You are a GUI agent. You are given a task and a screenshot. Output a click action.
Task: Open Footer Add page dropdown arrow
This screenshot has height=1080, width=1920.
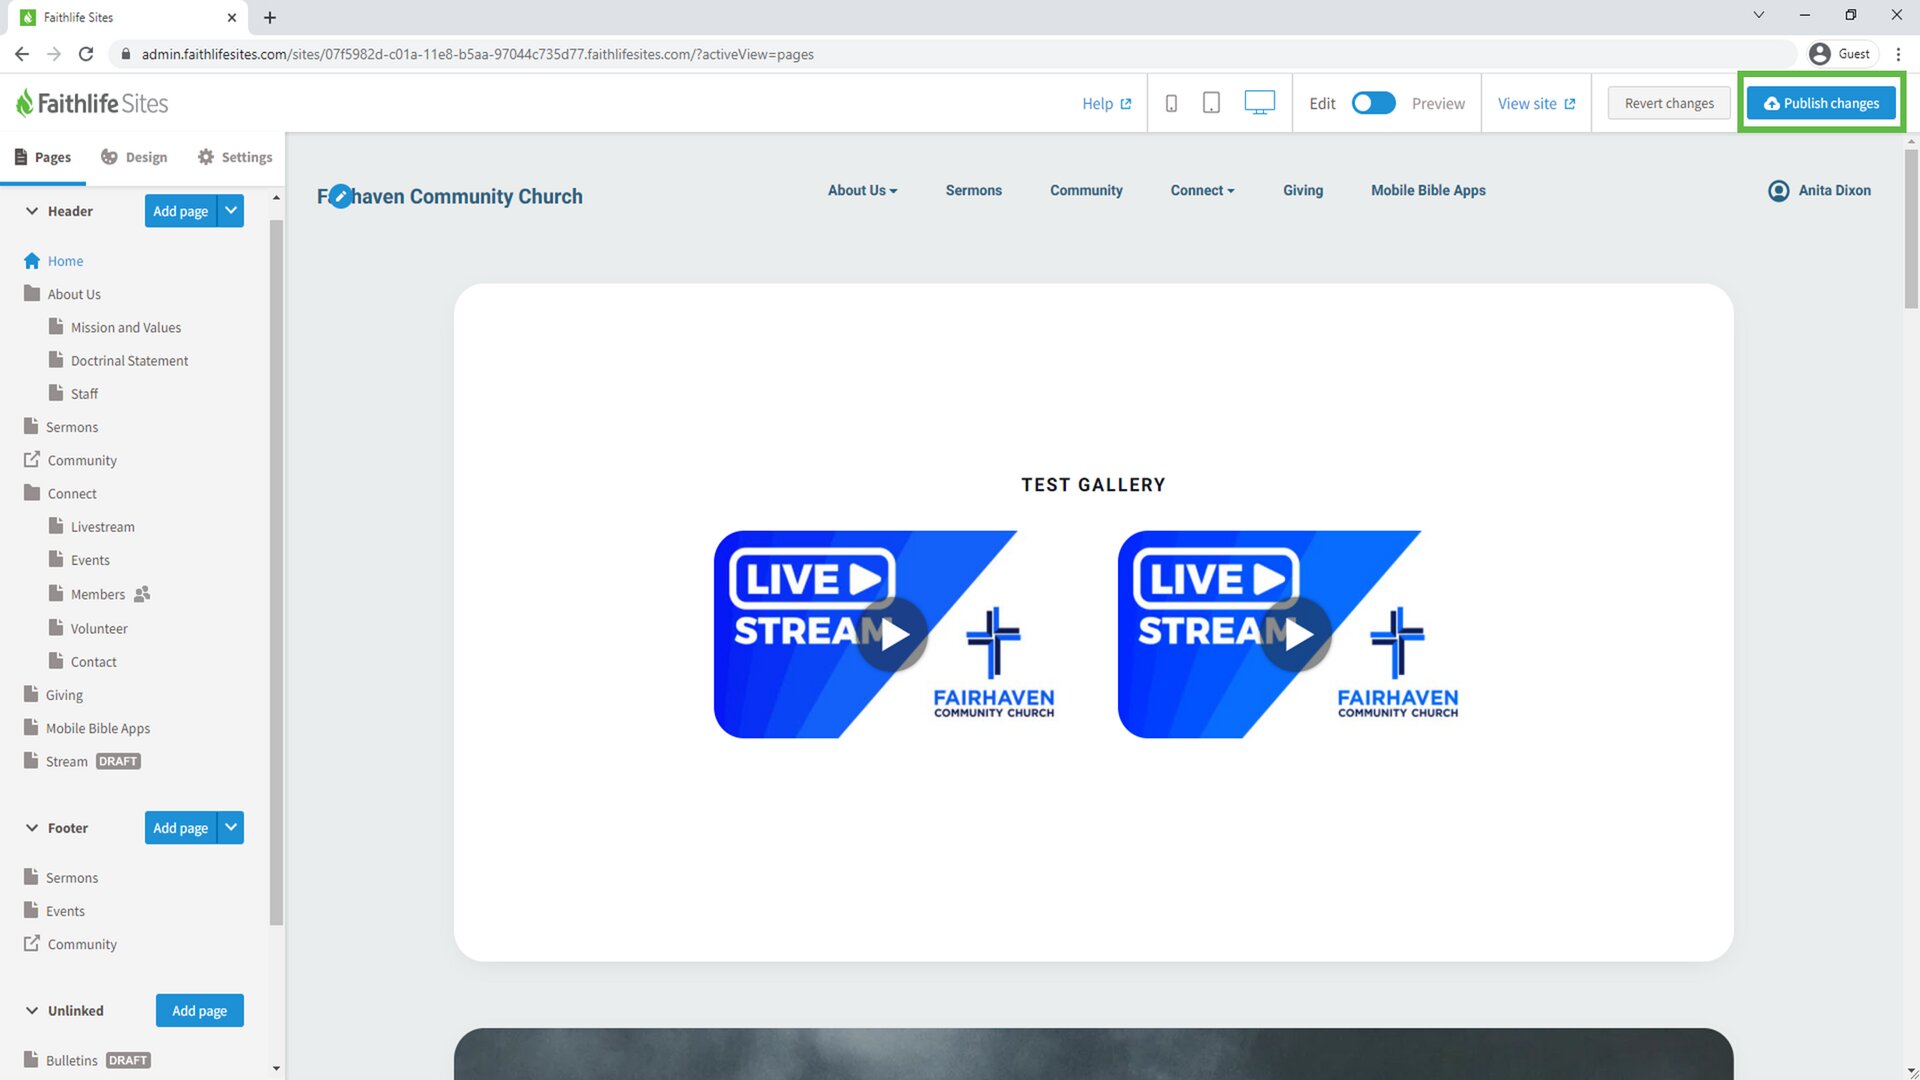(x=231, y=828)
